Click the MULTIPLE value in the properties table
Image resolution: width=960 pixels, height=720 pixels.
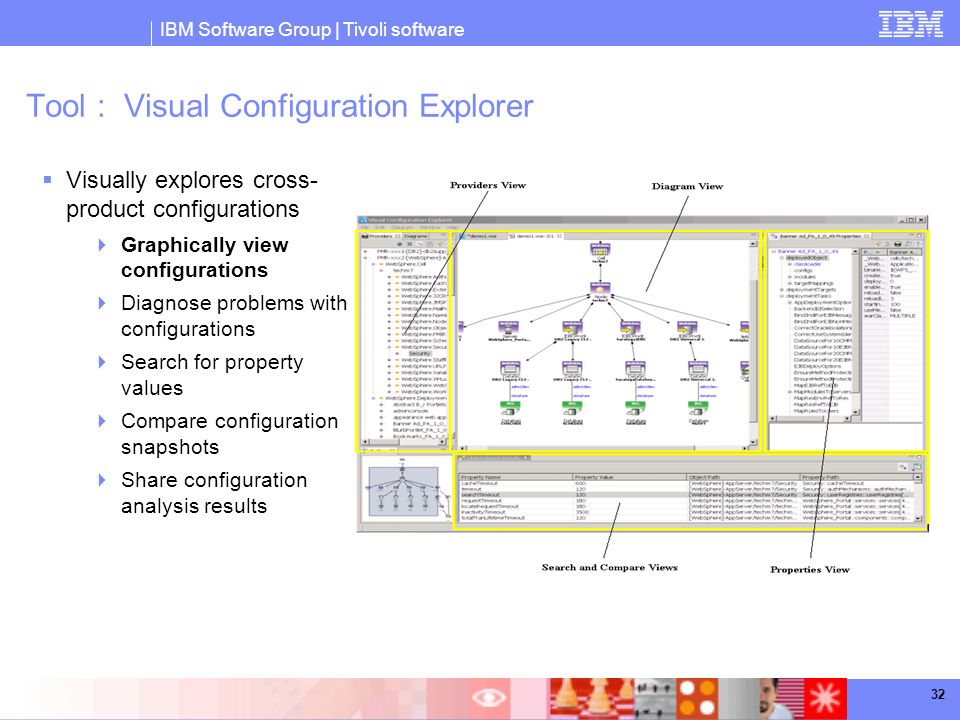(902, 315)
